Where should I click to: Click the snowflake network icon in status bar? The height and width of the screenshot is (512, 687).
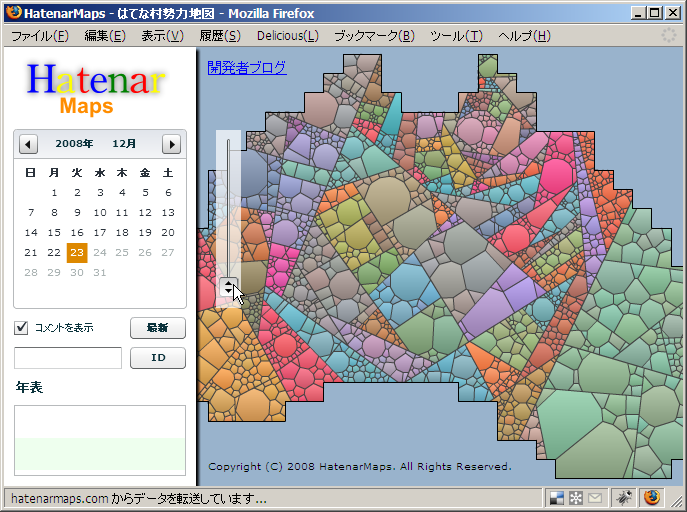[576, 498]
